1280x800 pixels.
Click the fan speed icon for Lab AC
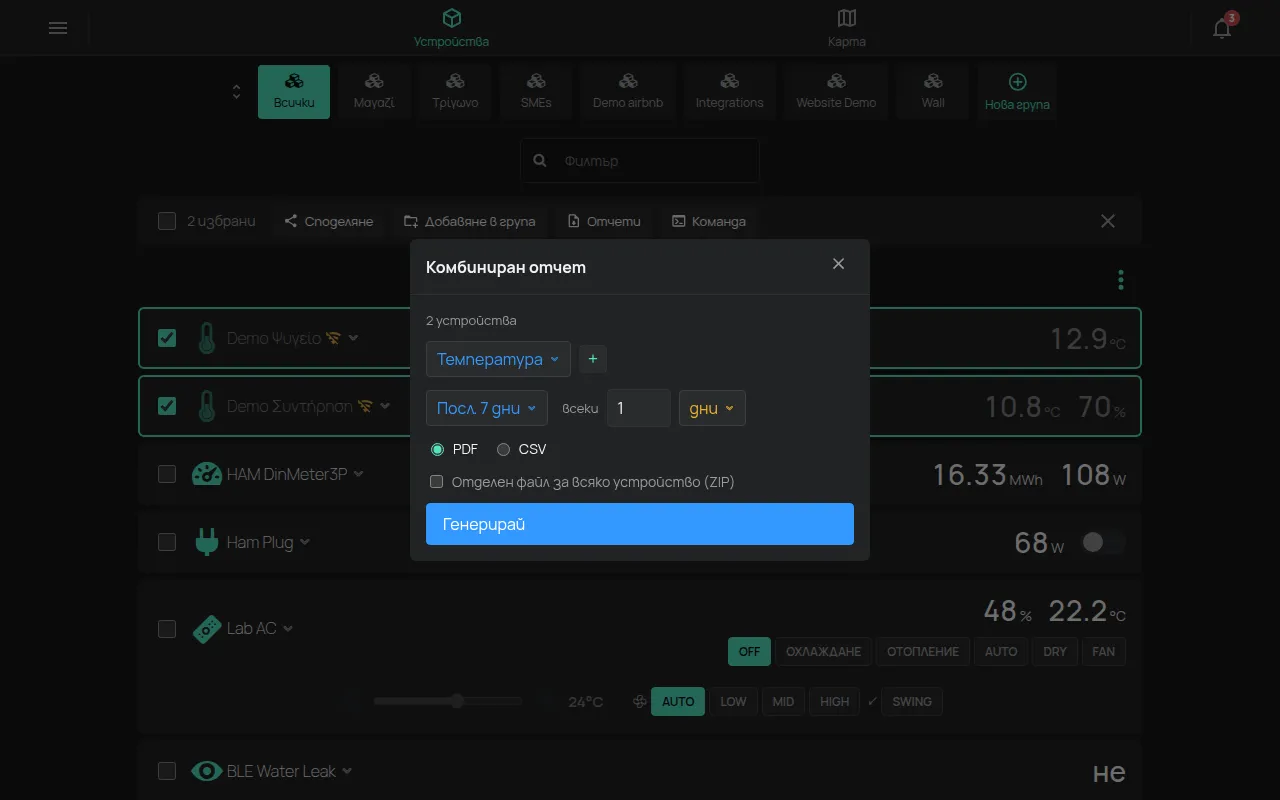[639, 702]
